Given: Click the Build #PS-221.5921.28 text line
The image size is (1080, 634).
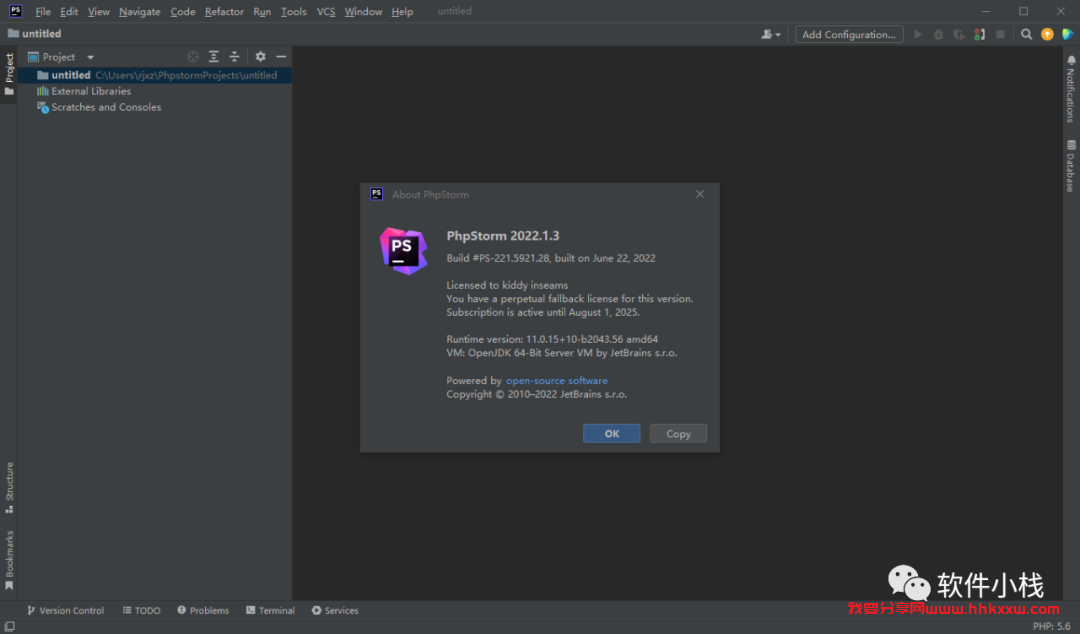Looking at the screenshot, I should point(551,258).
